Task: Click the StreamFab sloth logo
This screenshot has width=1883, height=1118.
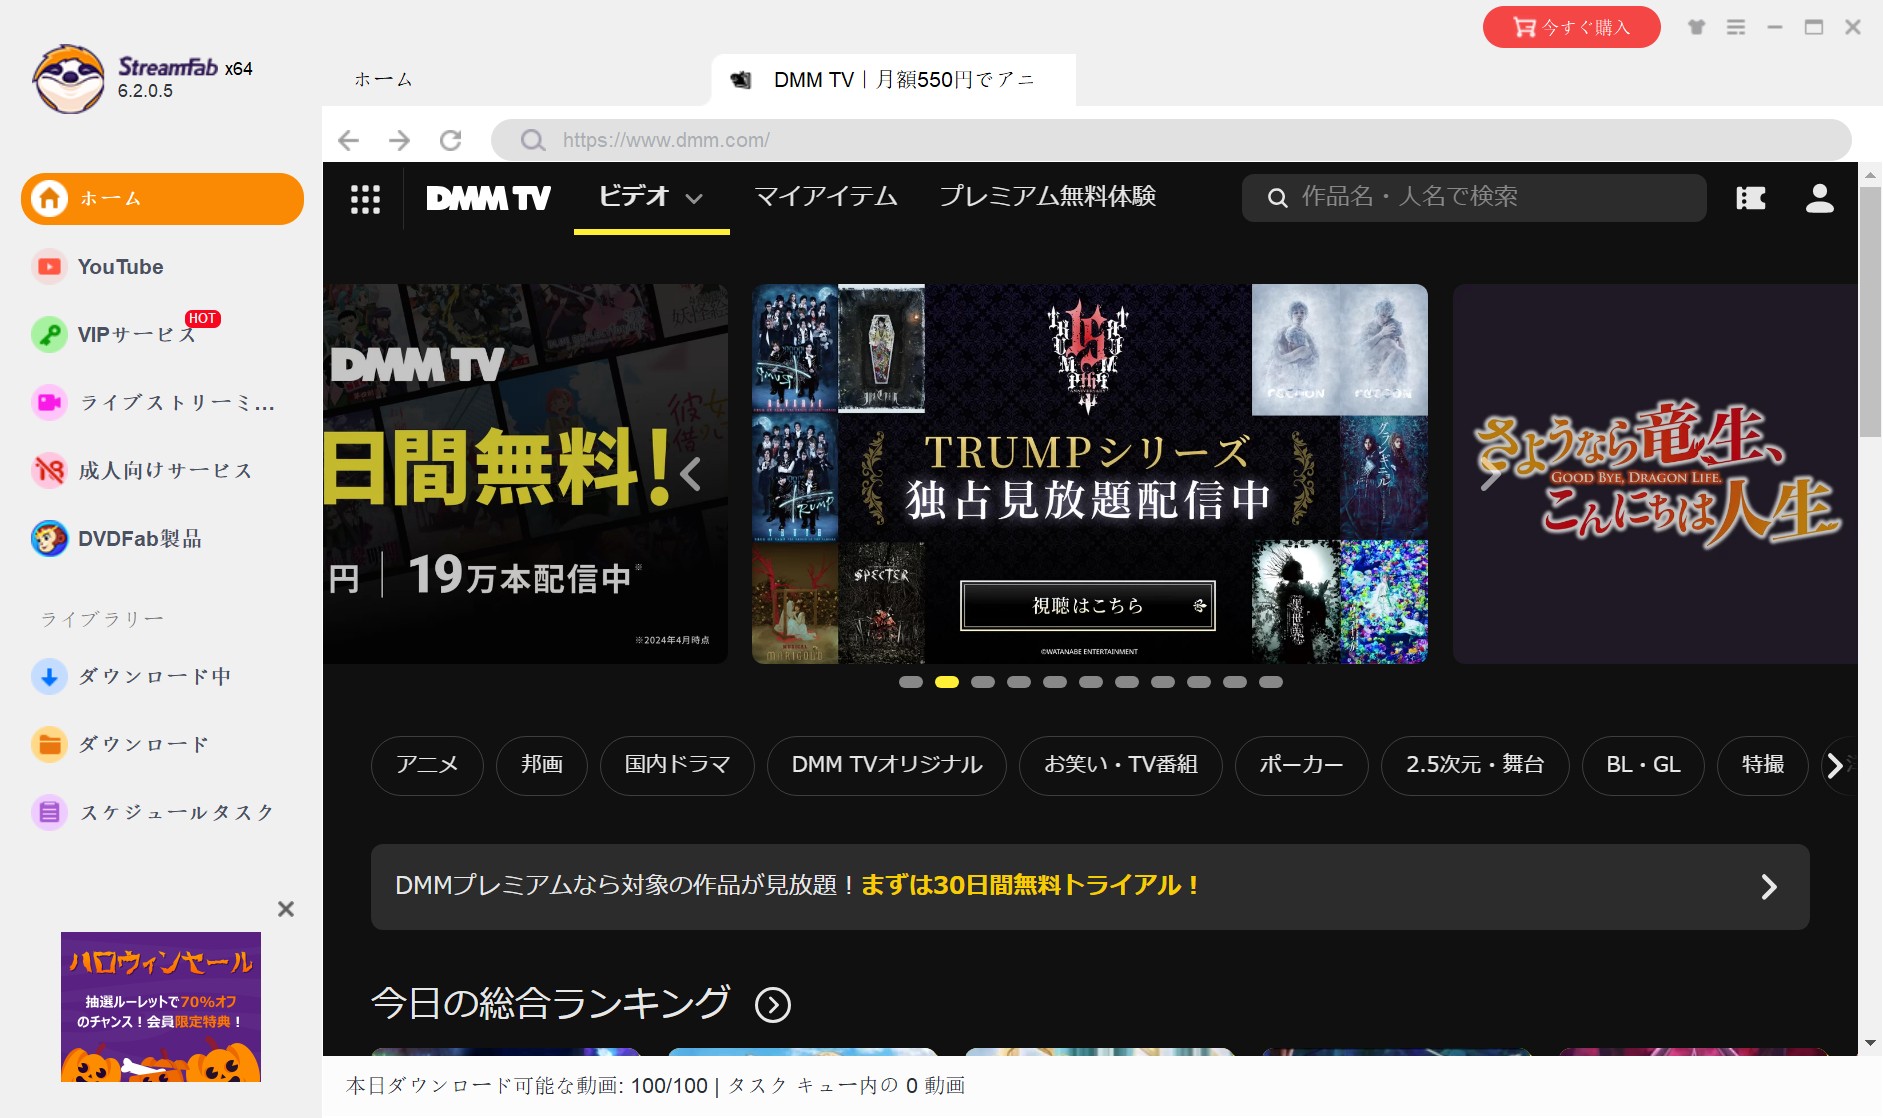Action: (68, 79)
